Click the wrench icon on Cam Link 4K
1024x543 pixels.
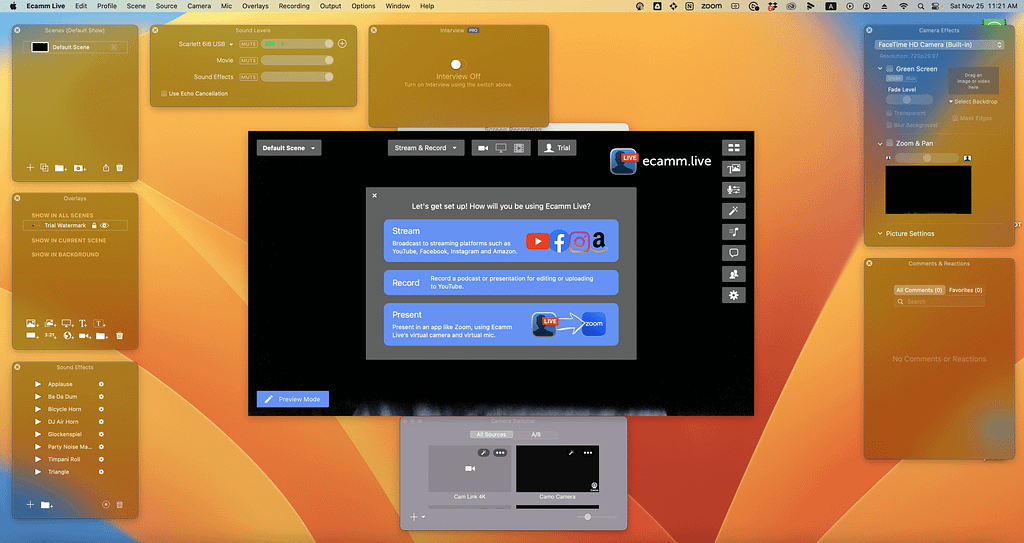pyautogui.click(x=481, y=453)
